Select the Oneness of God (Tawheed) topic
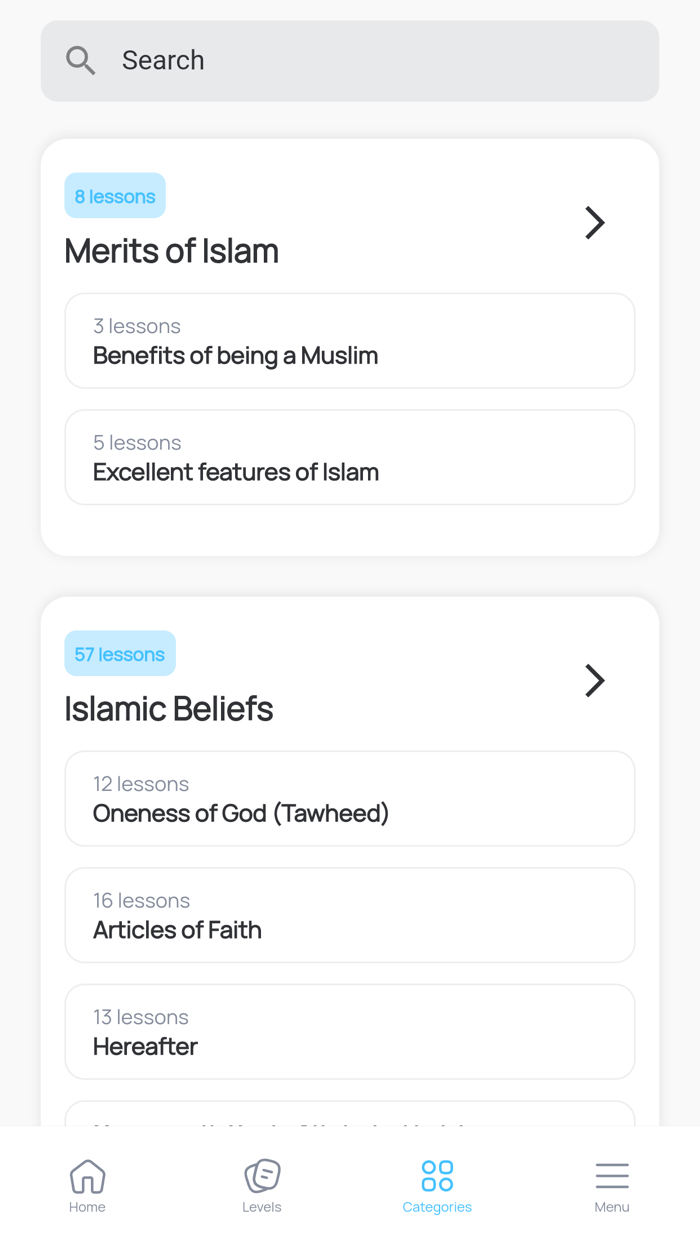Screen dimensions: 700x1244 pyautogui.click(x=349, y=798)
